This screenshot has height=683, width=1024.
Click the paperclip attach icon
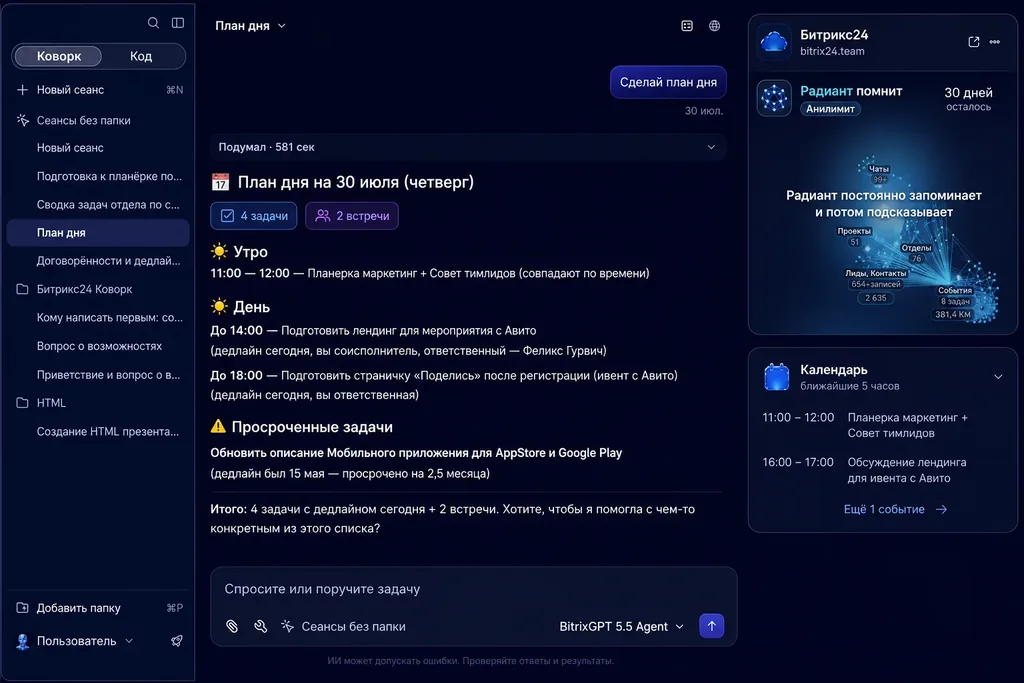pyautogui.click(x=232, y=626)
